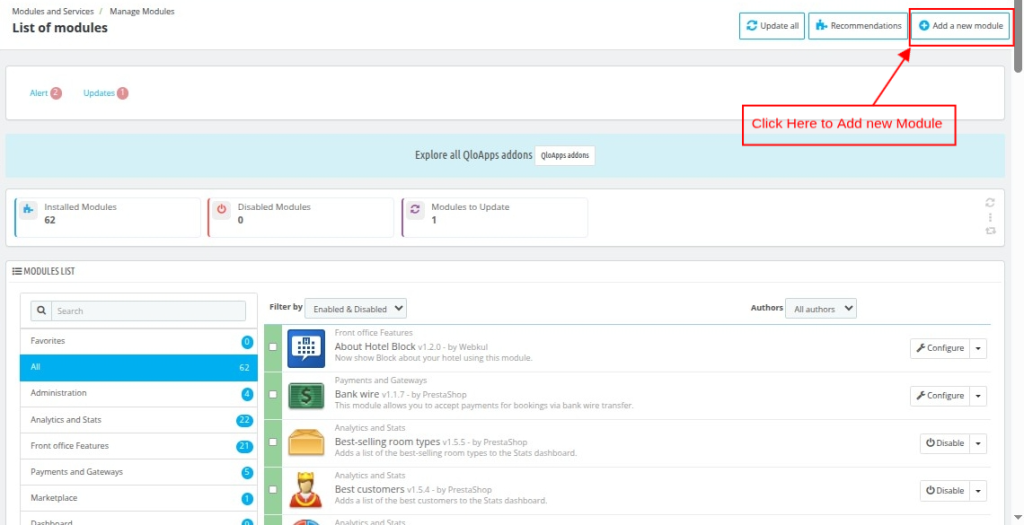Click the About Hotel Block module icon
This screenshot has width=1024, height=525.
coord(305,347)
